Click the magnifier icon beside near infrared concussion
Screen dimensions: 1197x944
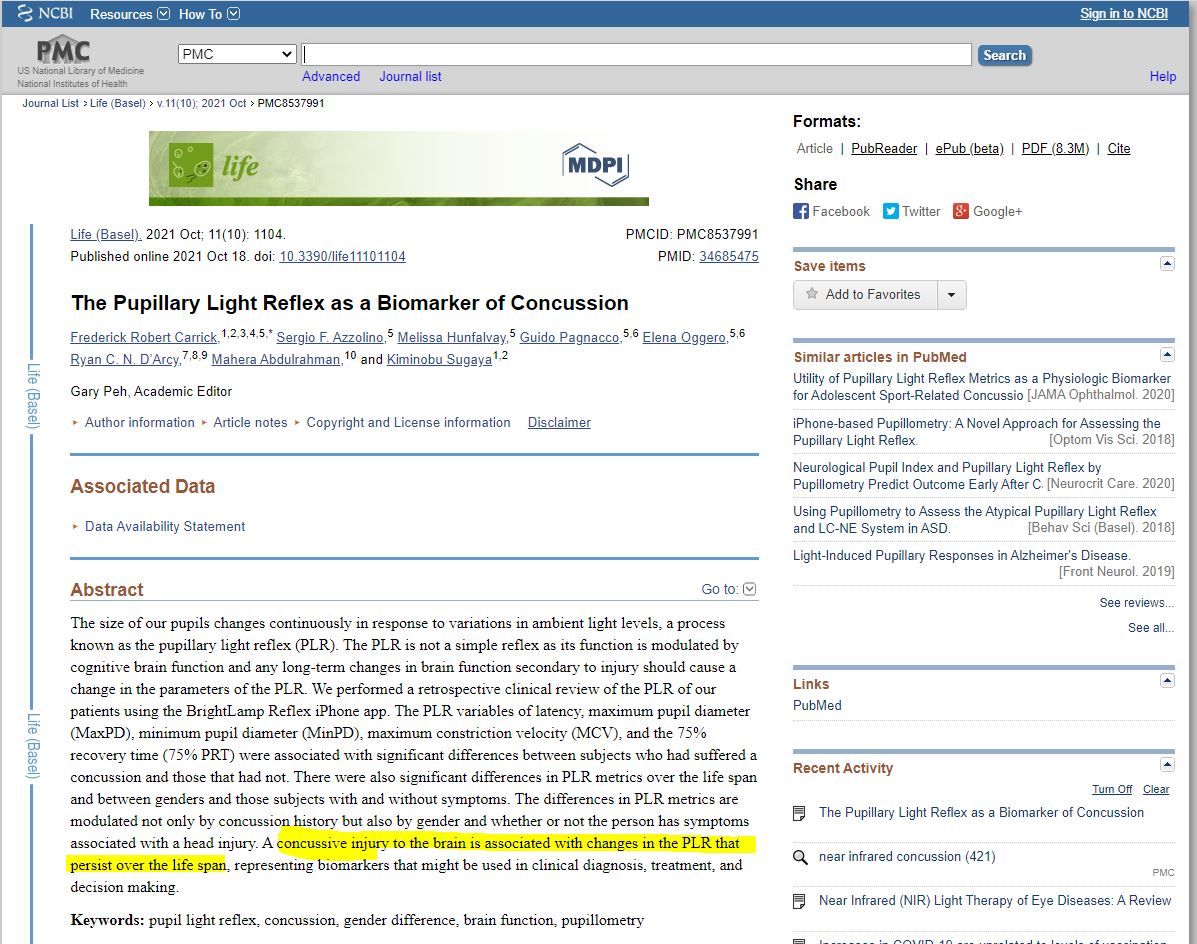(800, 857)
